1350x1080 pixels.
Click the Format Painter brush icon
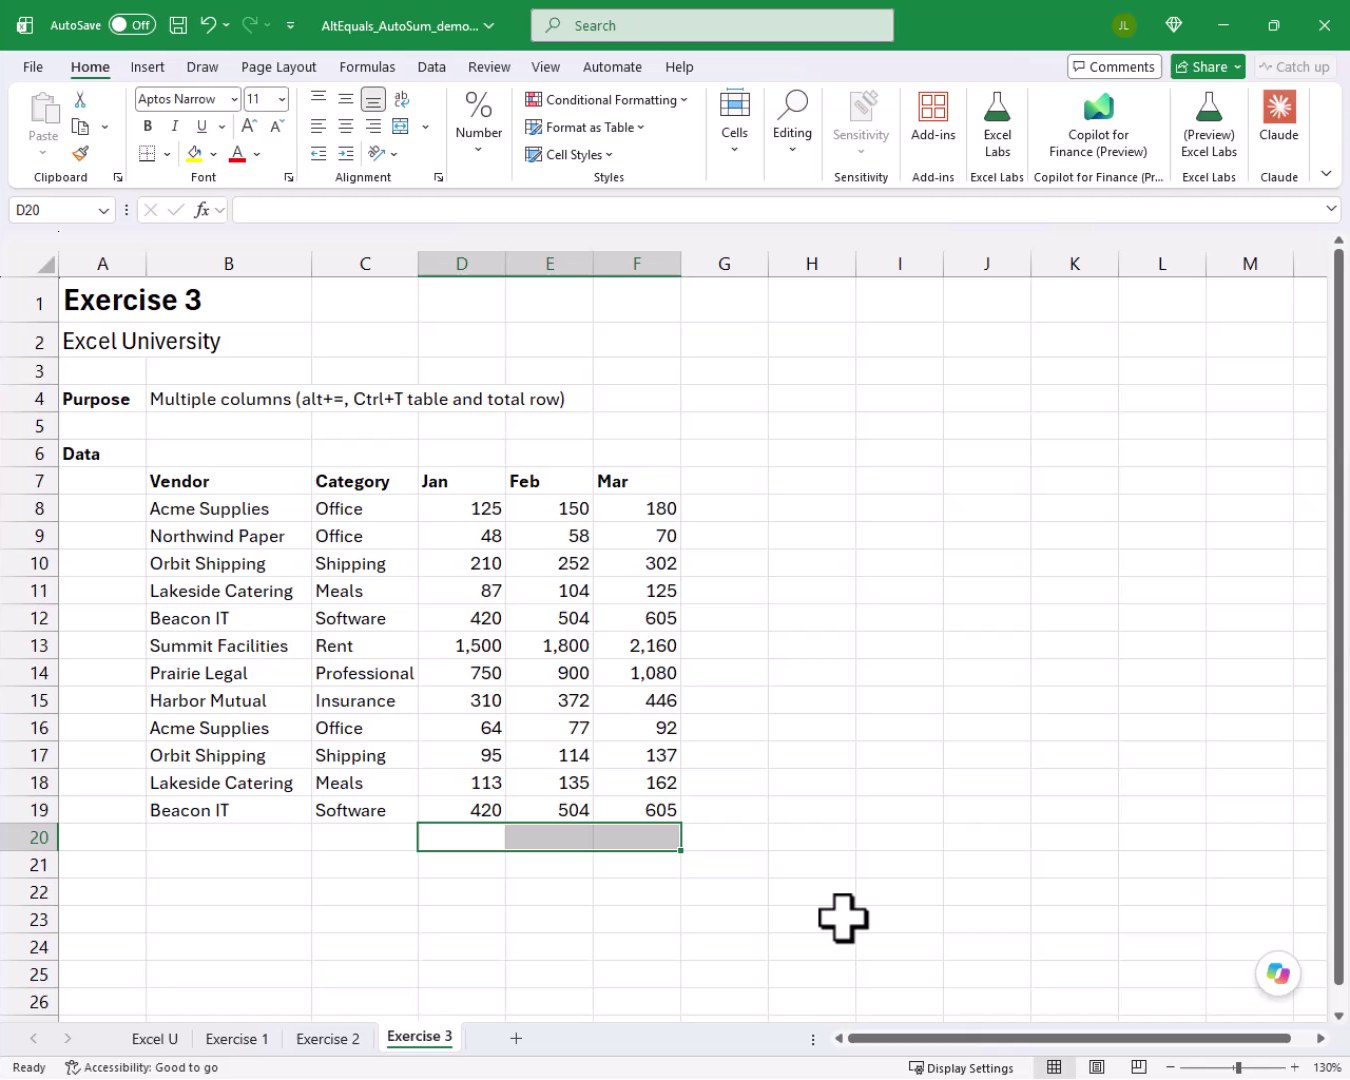coord(80,153)
